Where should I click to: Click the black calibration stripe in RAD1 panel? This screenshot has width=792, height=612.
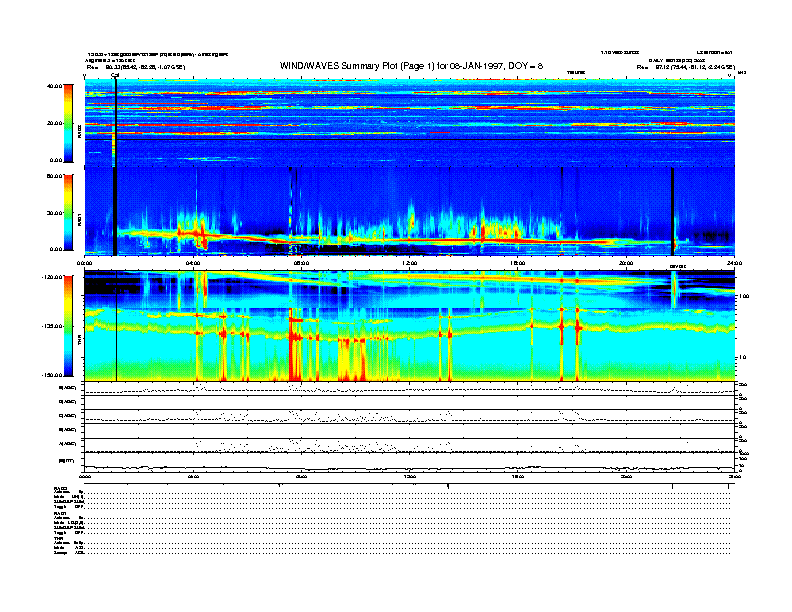[115, 211]
